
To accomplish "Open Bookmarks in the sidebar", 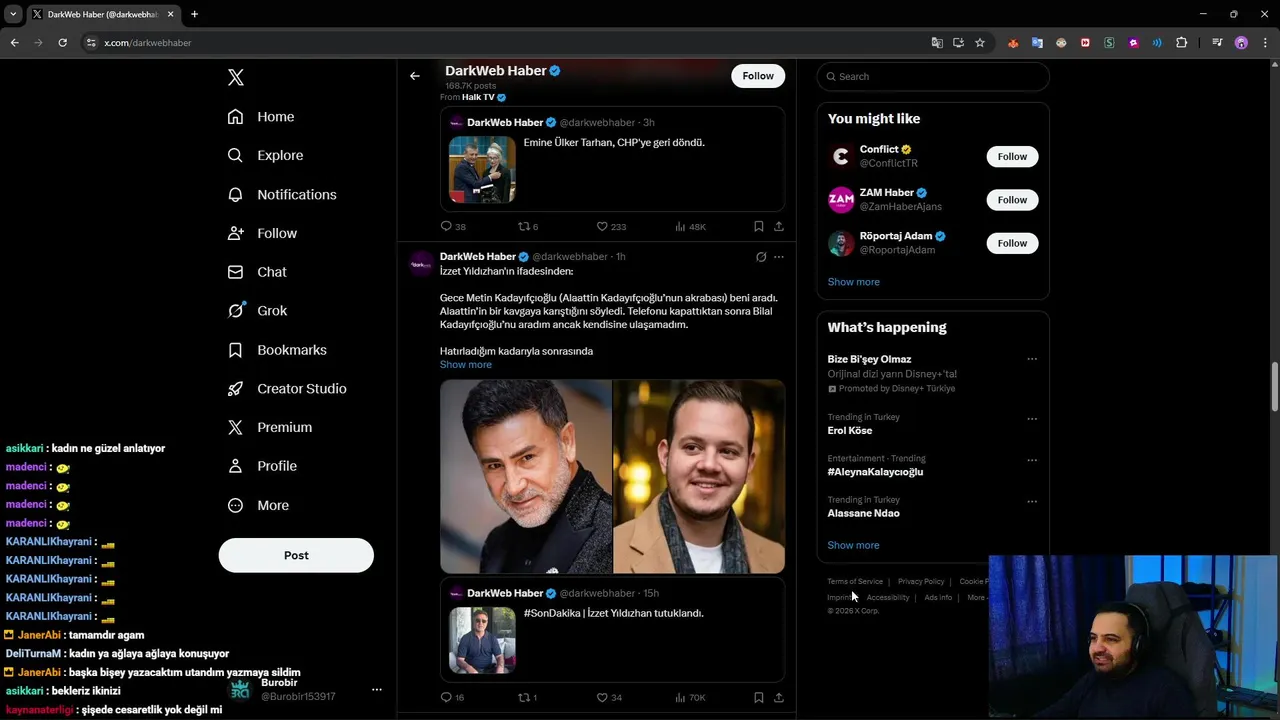I will [x=277, y=350].
